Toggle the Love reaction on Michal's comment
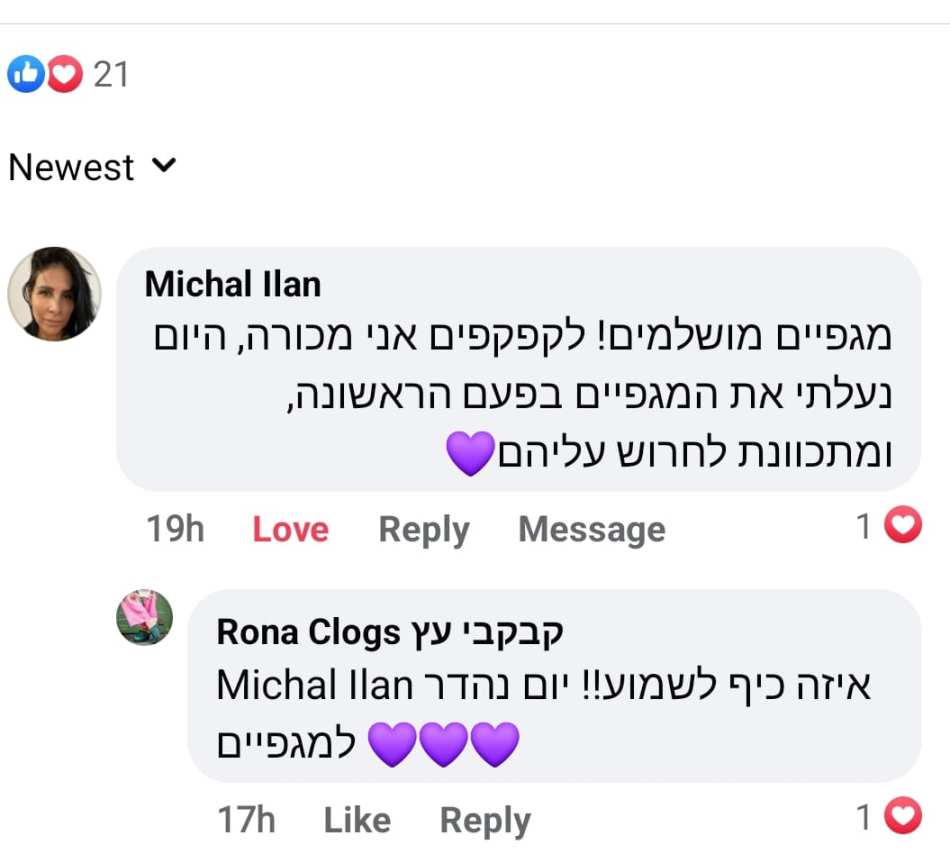950x854 pixels. (x=290, y=529)
